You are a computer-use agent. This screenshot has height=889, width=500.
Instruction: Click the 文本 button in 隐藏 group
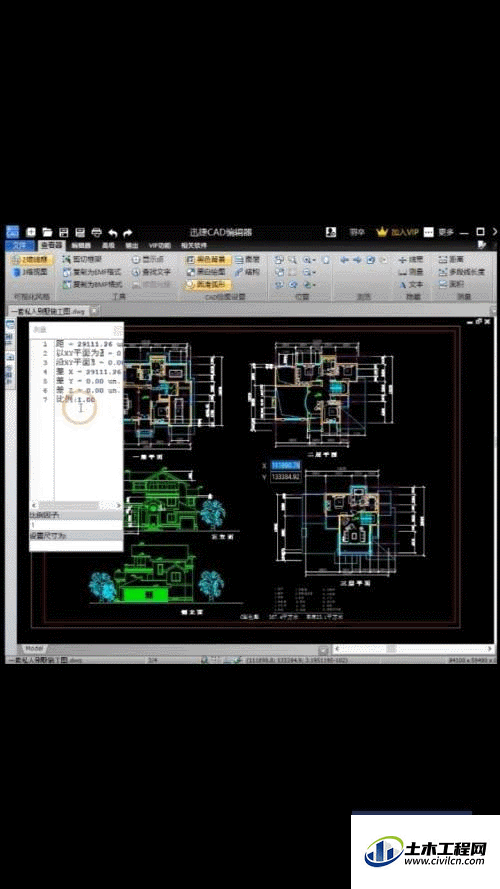tap(410, 284)
